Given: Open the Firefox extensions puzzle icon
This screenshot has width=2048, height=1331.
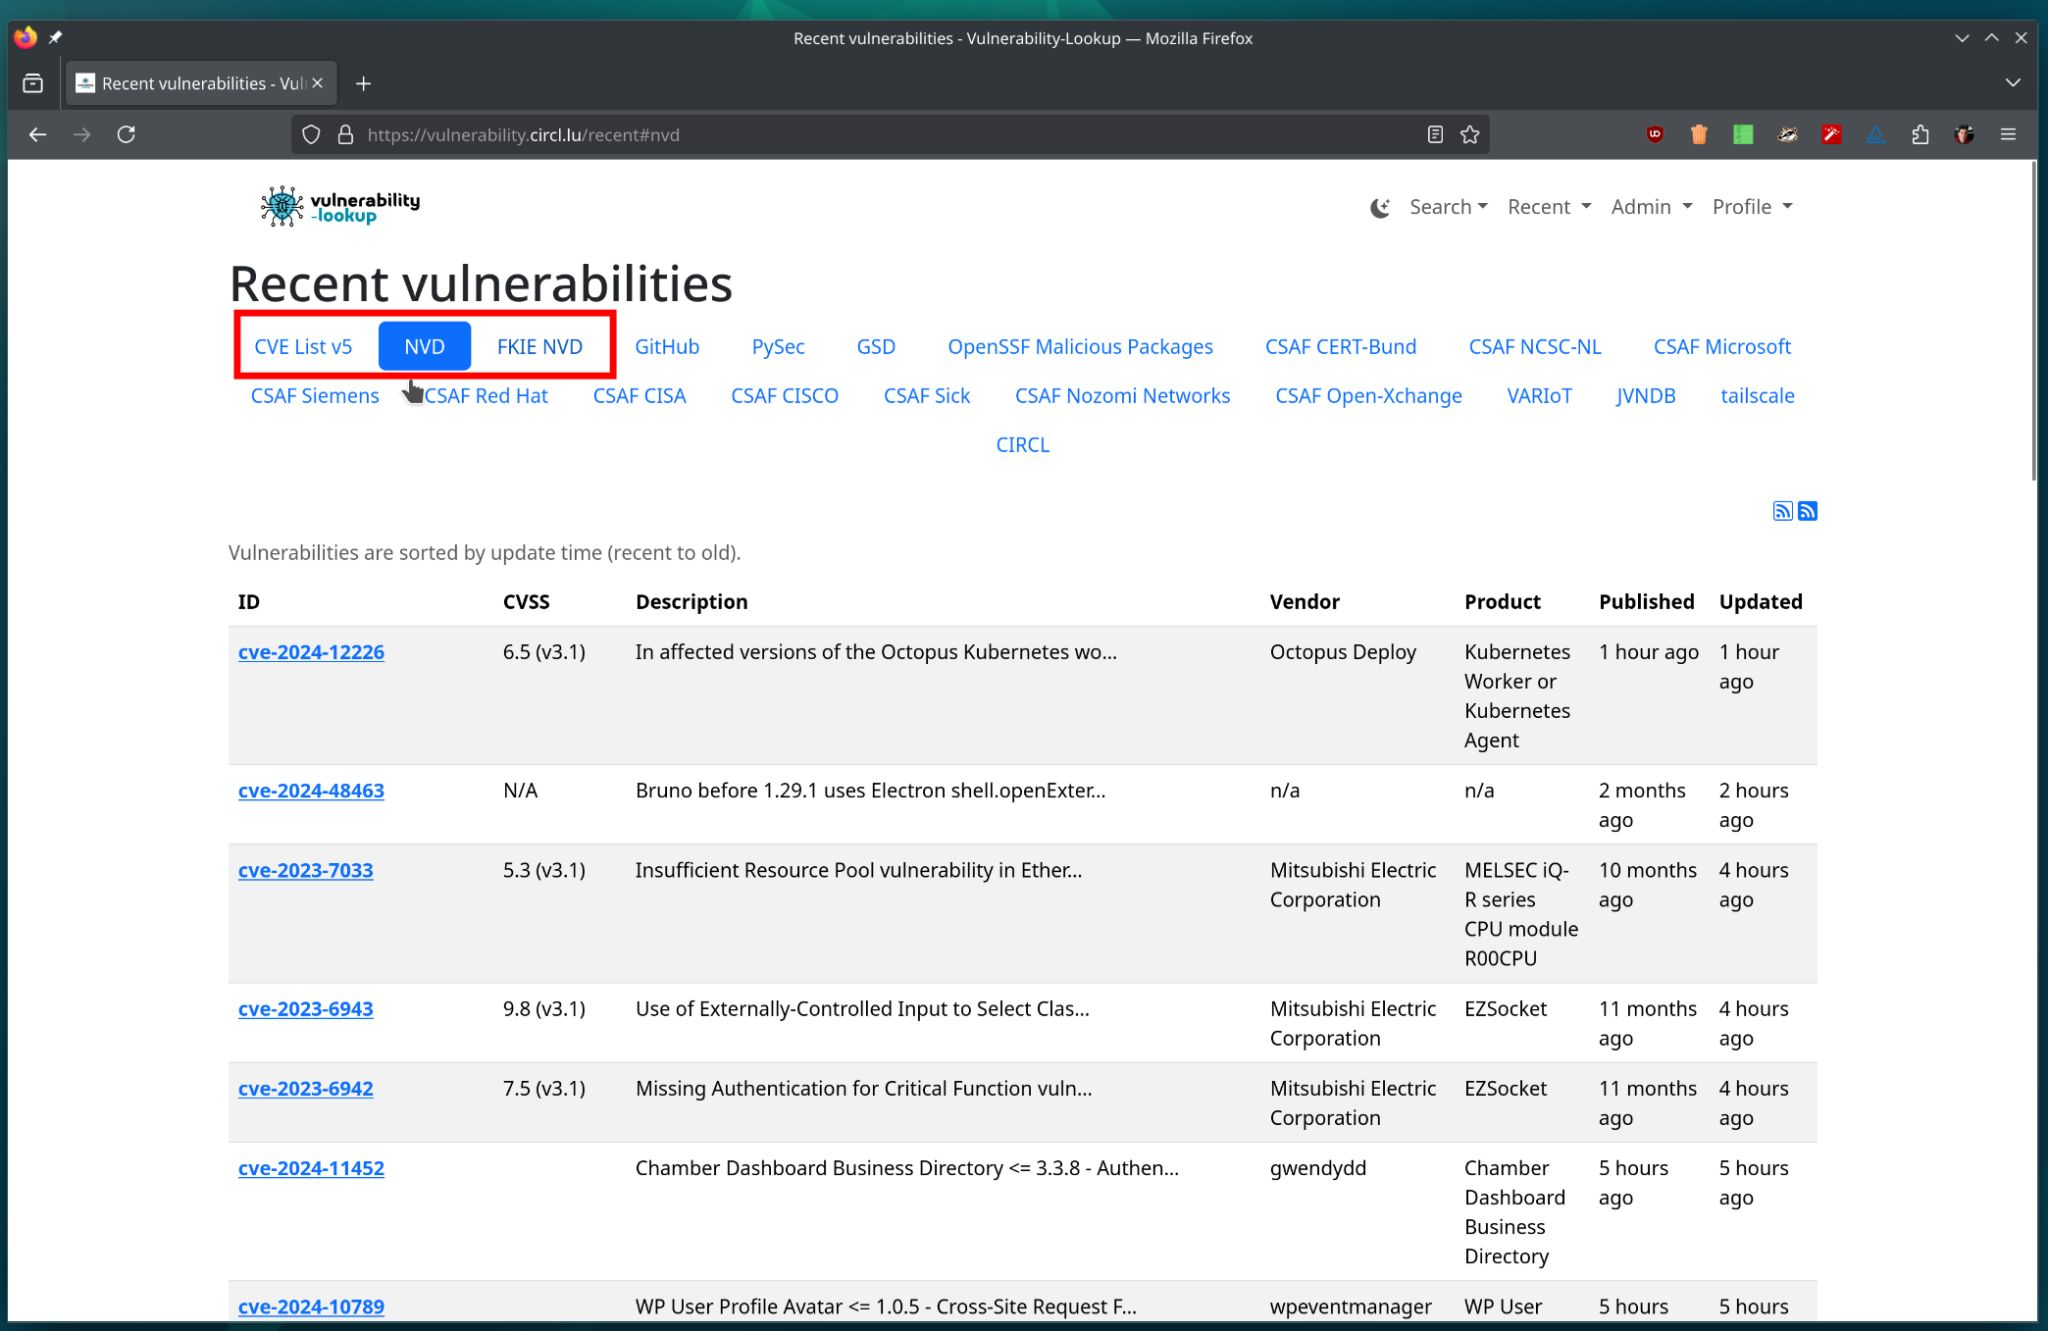Looking at the screenshot, I should [x=1920, y=134].
